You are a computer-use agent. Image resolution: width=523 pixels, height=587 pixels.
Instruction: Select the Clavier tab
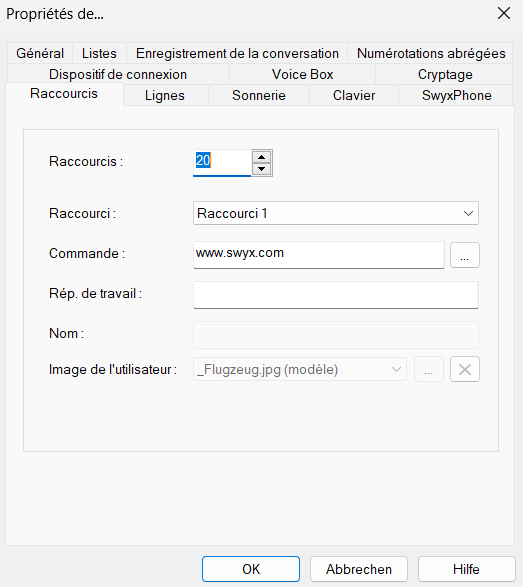click(354, 95)
